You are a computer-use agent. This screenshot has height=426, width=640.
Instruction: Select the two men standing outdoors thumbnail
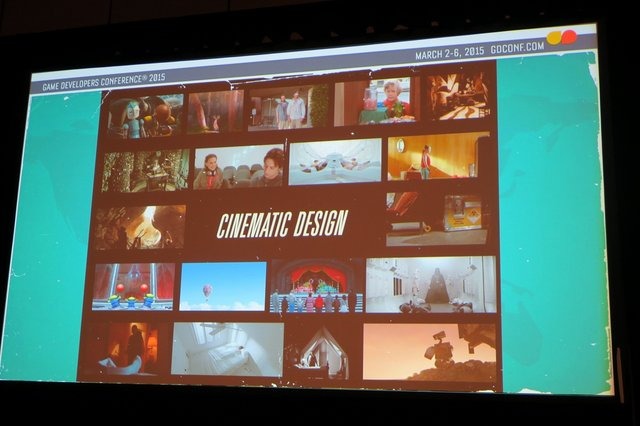coord(288,107)
